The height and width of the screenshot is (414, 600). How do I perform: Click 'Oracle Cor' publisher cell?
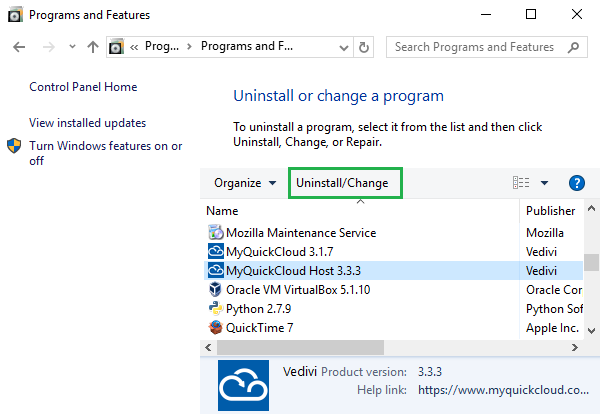554,290
